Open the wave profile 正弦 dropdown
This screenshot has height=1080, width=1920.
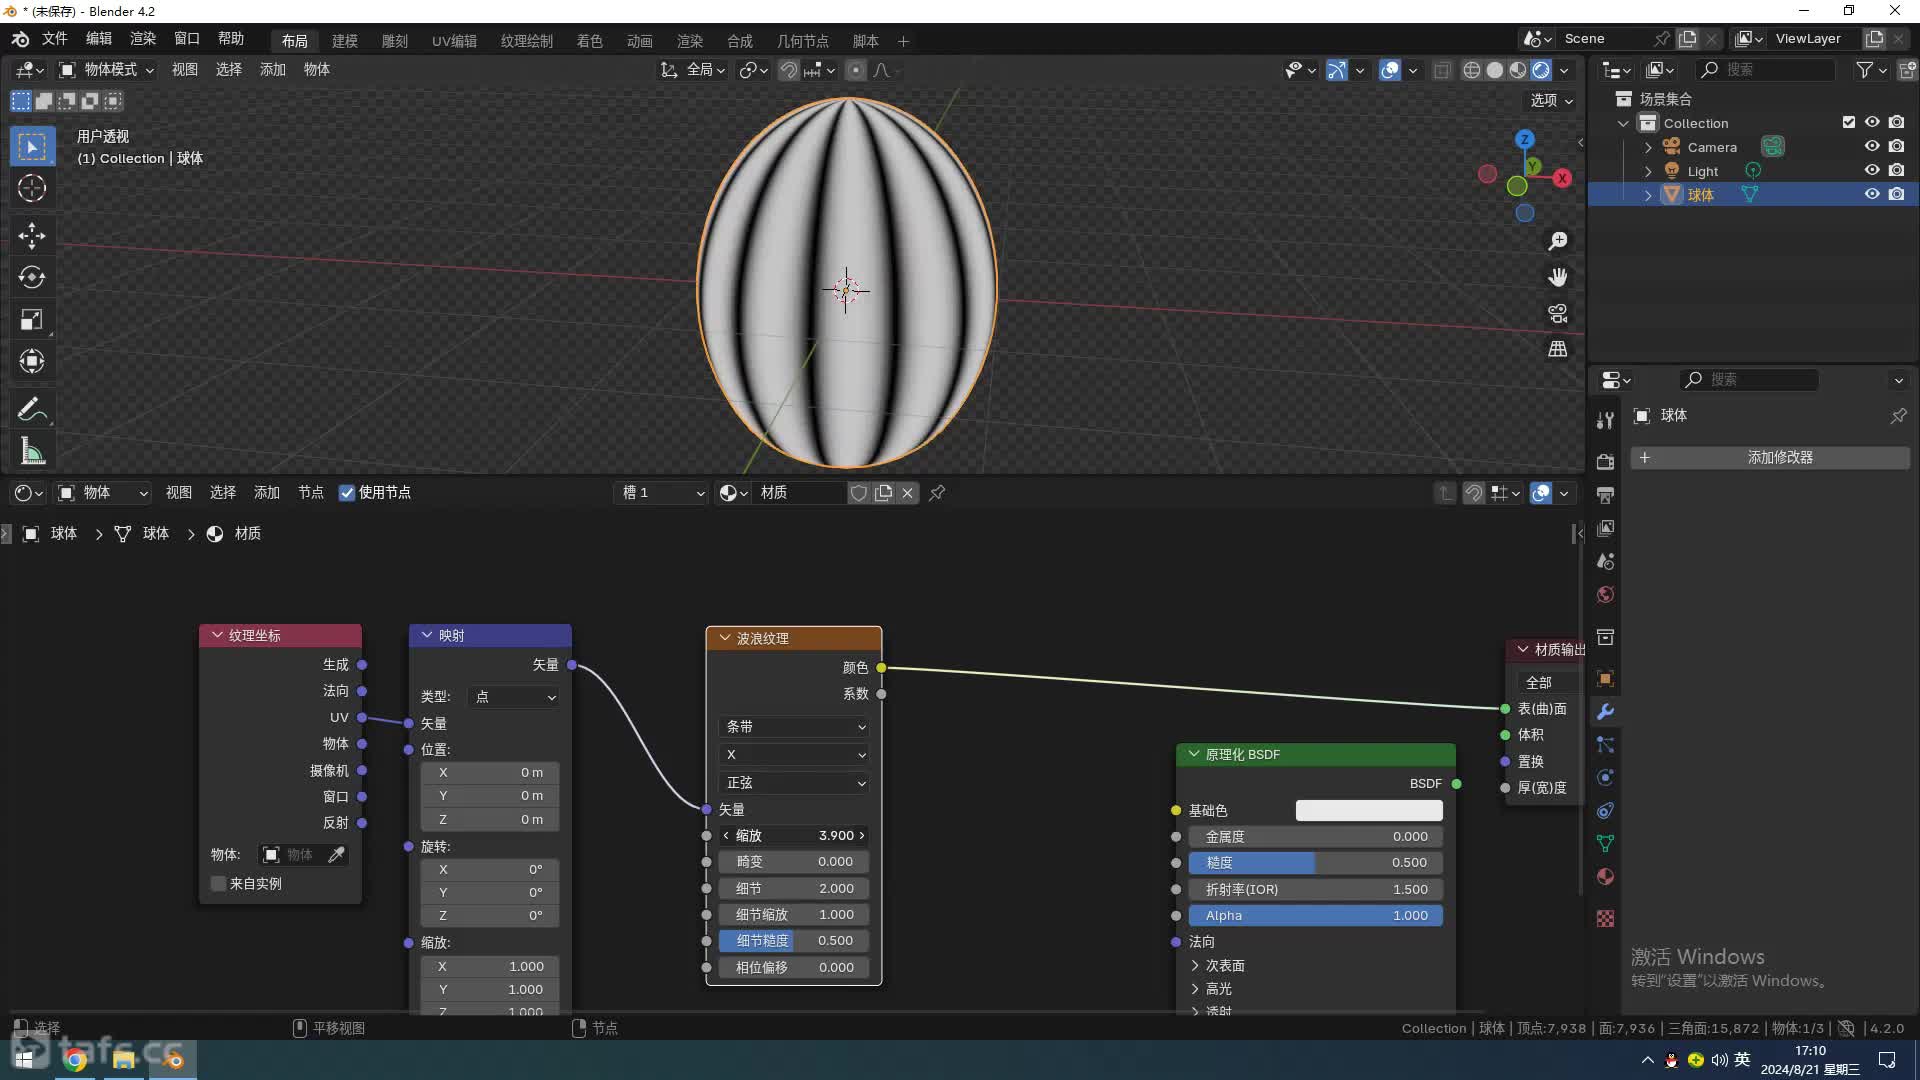point(794,783)
